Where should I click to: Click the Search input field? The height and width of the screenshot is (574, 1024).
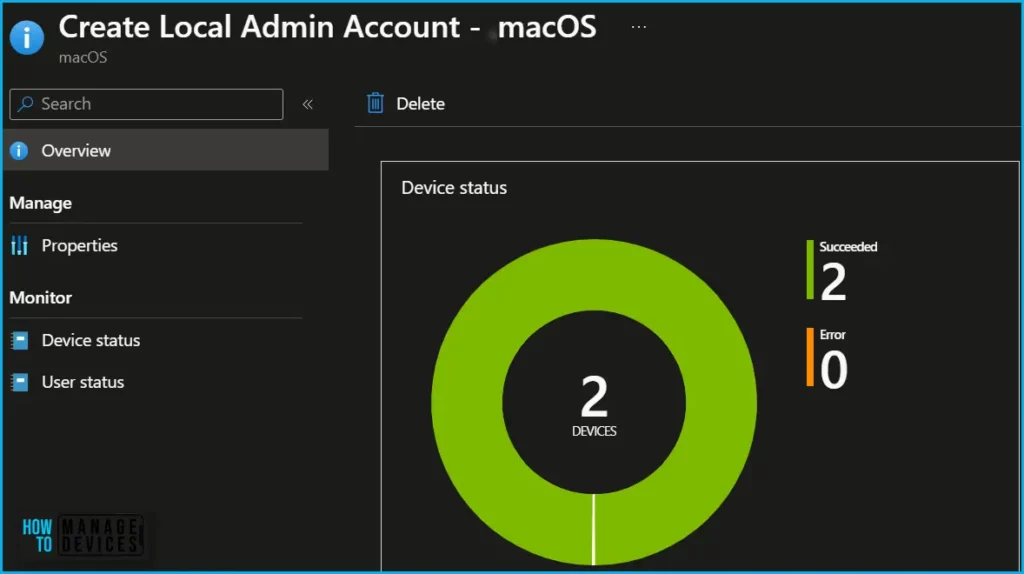click(x=146, y=104)
